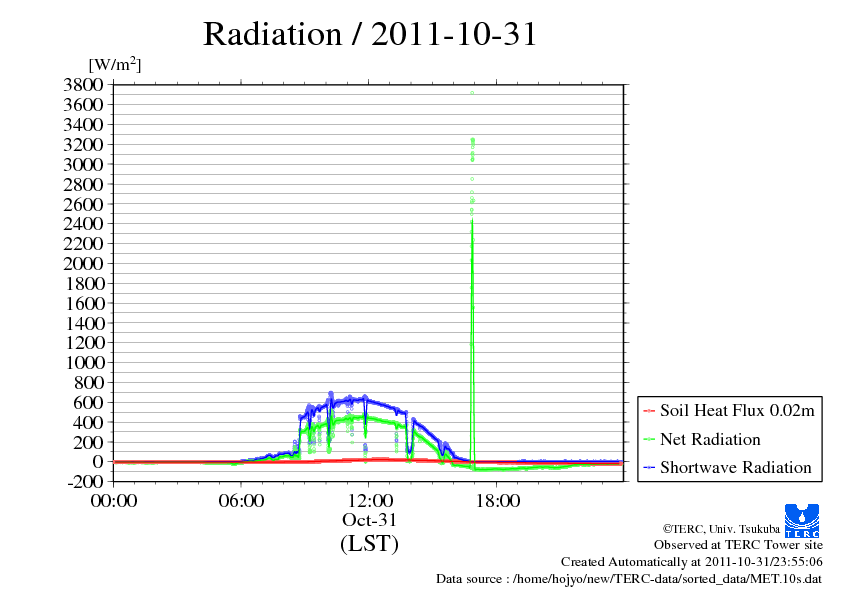
Task: Click the 1200 y-axis value
Action: (83, 343)
